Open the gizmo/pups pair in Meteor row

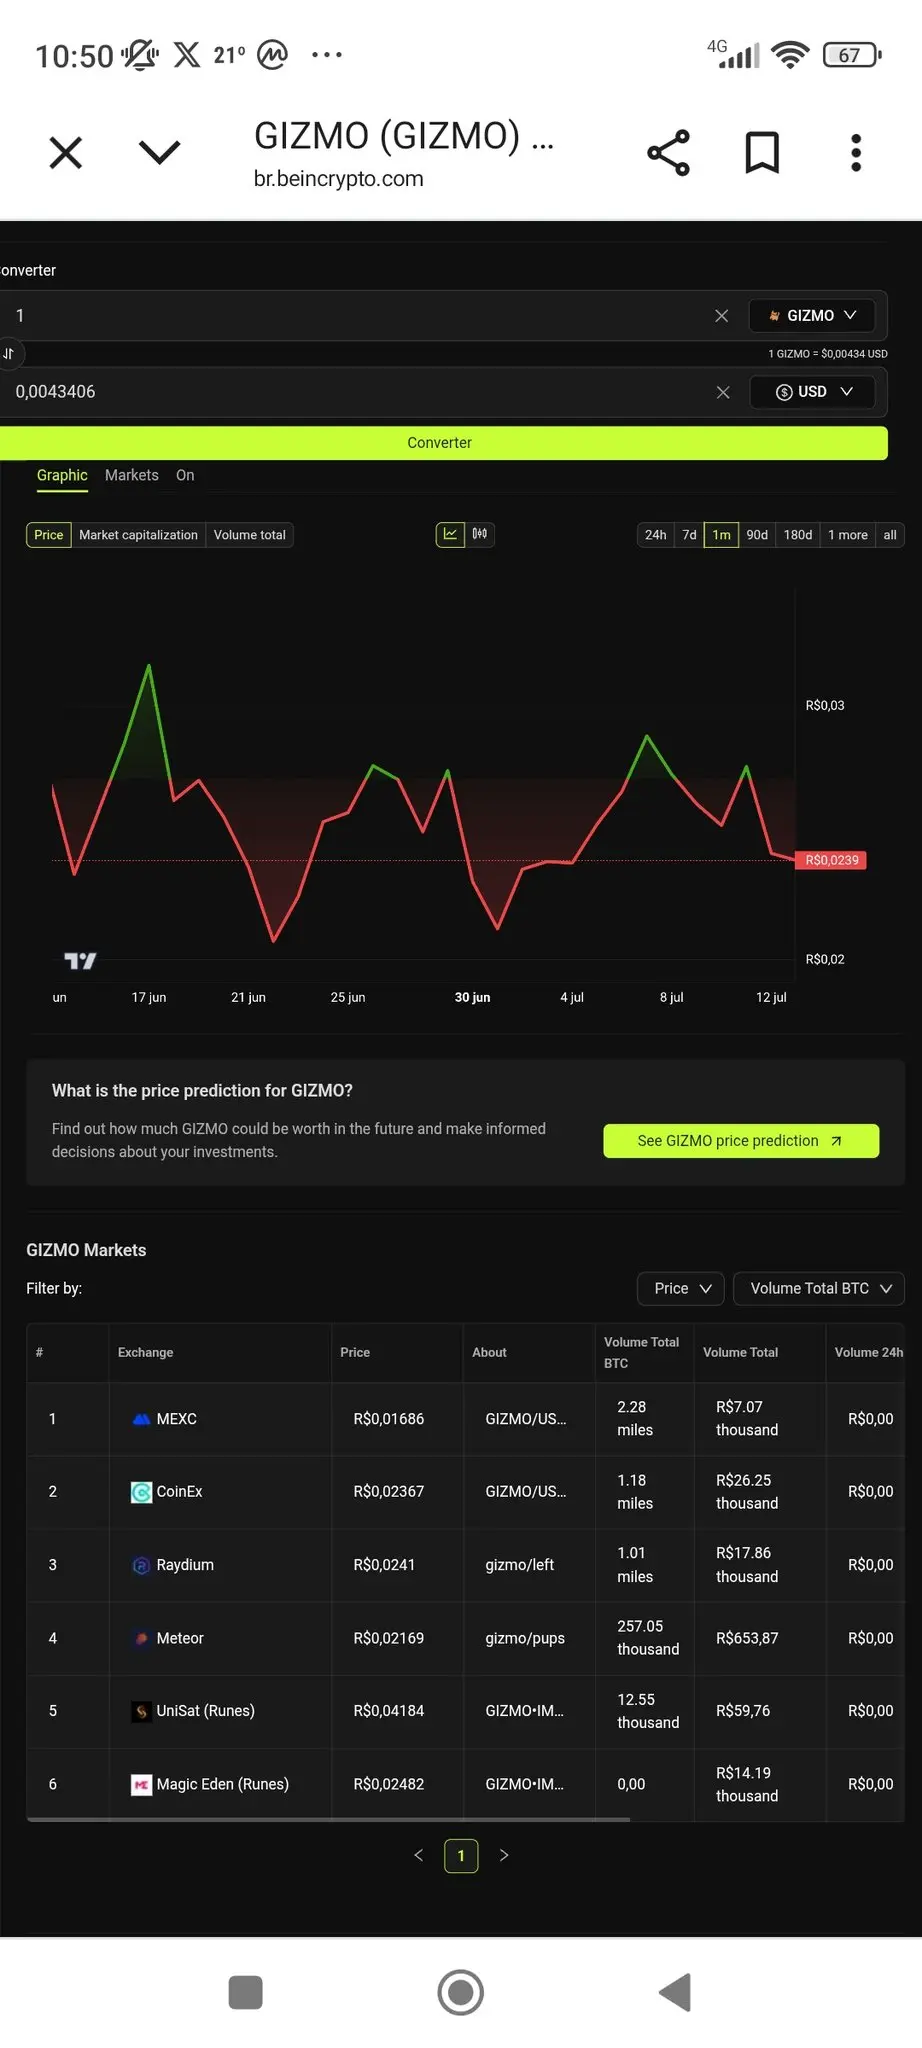click(525, 1638)
